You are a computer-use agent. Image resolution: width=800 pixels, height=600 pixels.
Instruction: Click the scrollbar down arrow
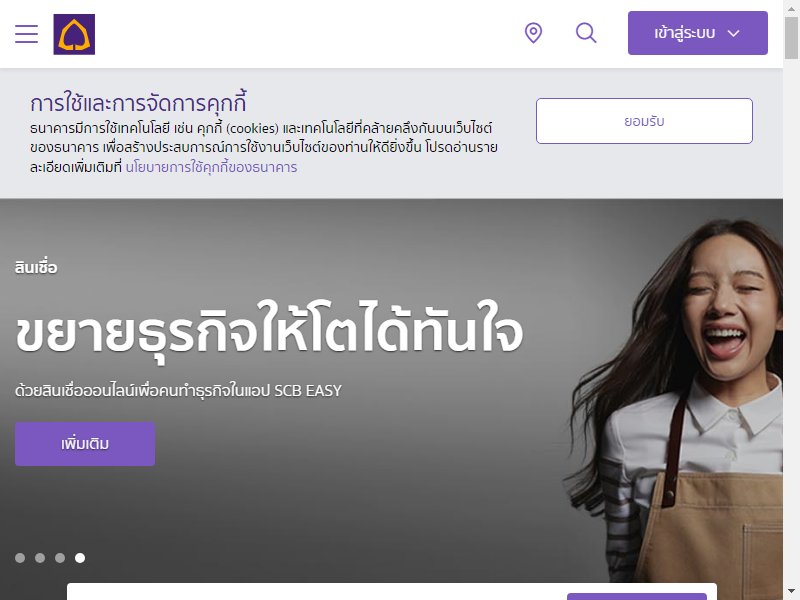tap(791, 593)
